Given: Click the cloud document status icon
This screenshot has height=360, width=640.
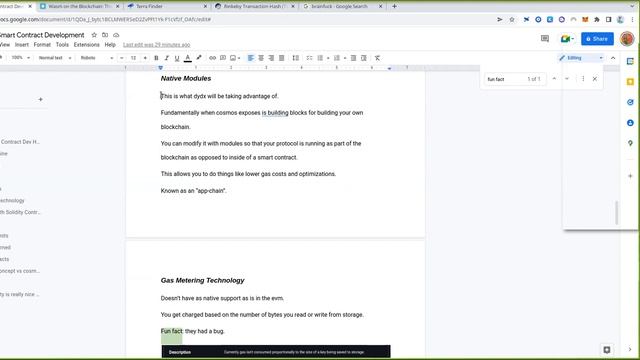Looking at the screenshot, I should coord(116,35).
